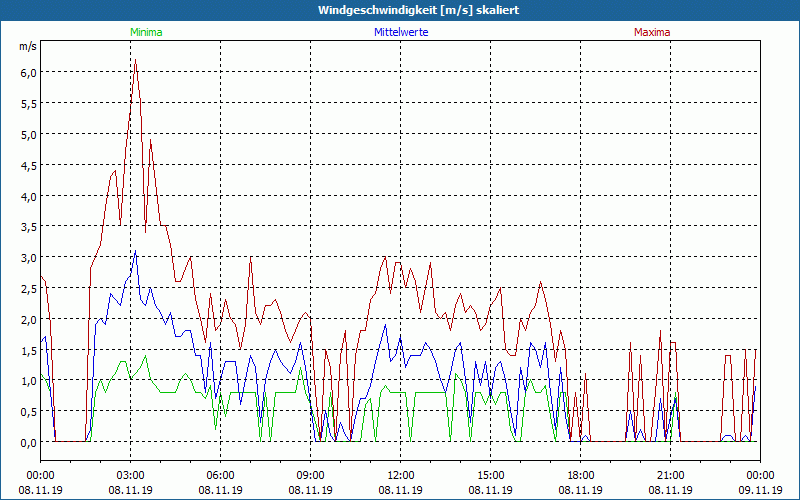Click the 21:00 time axis label
800x500 pixels.
[670, 476]
